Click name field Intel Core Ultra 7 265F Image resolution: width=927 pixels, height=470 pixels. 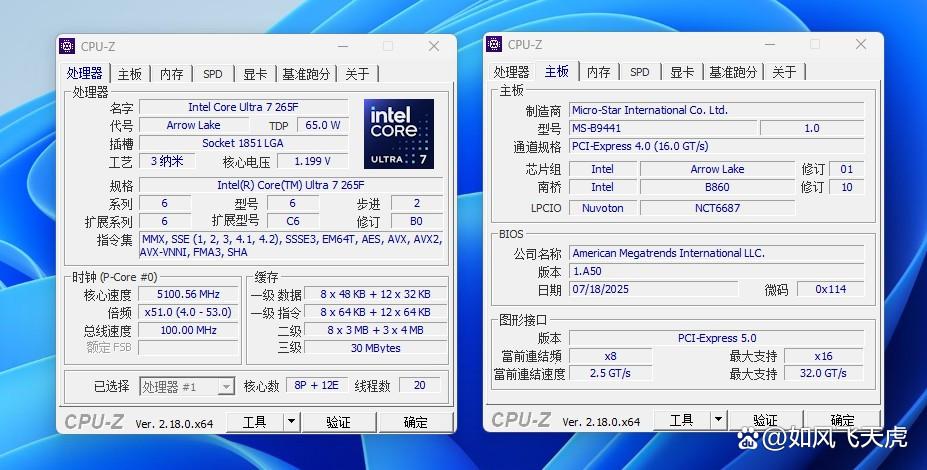tap(244, 107)
